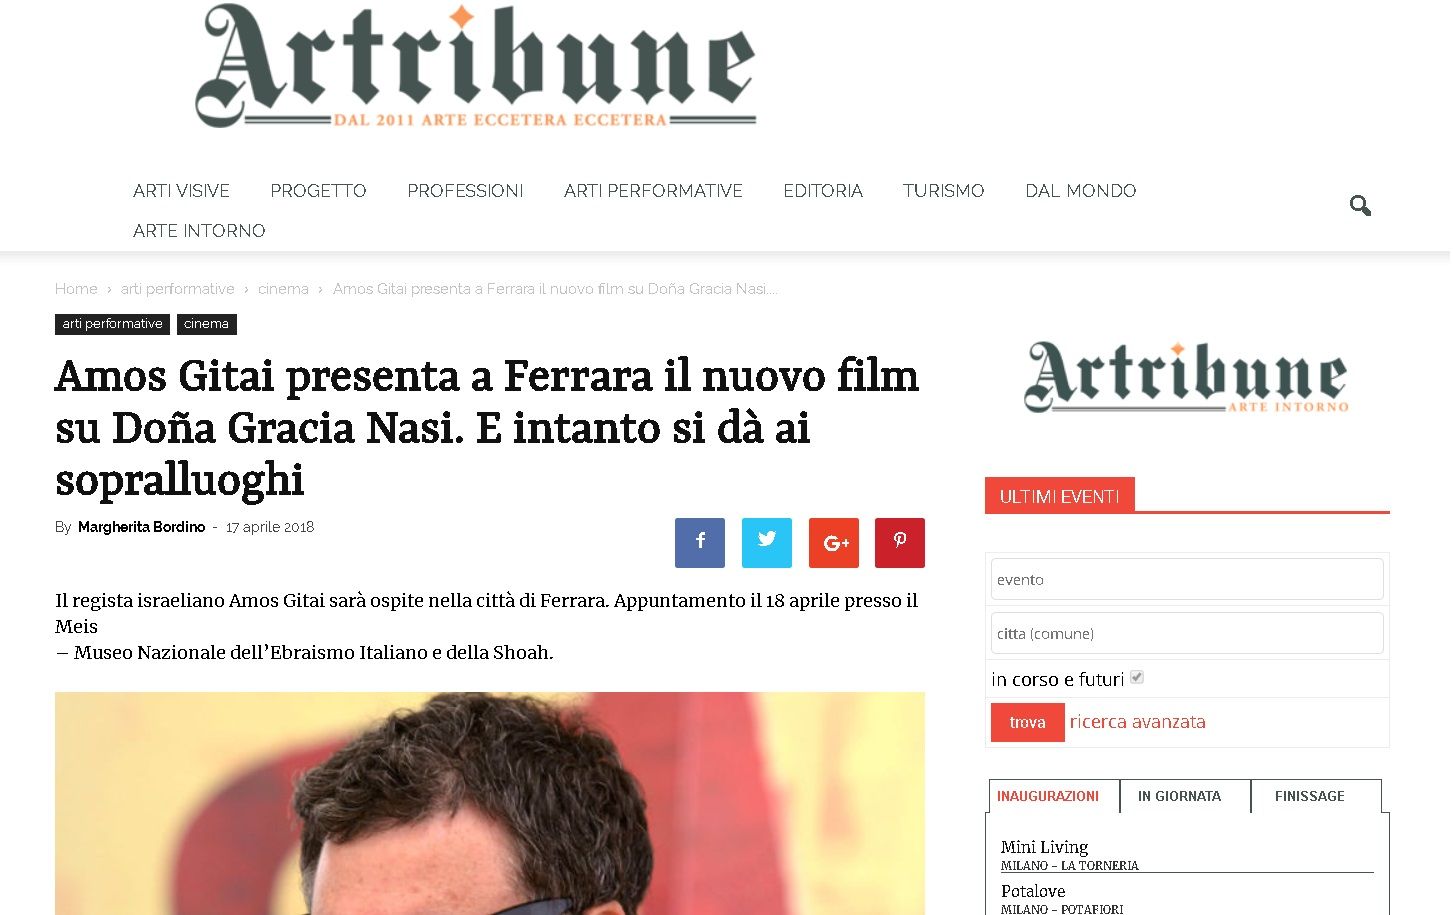Open the 'cinema' category tag
The image size is (1453, 915).
click(206, 323)
